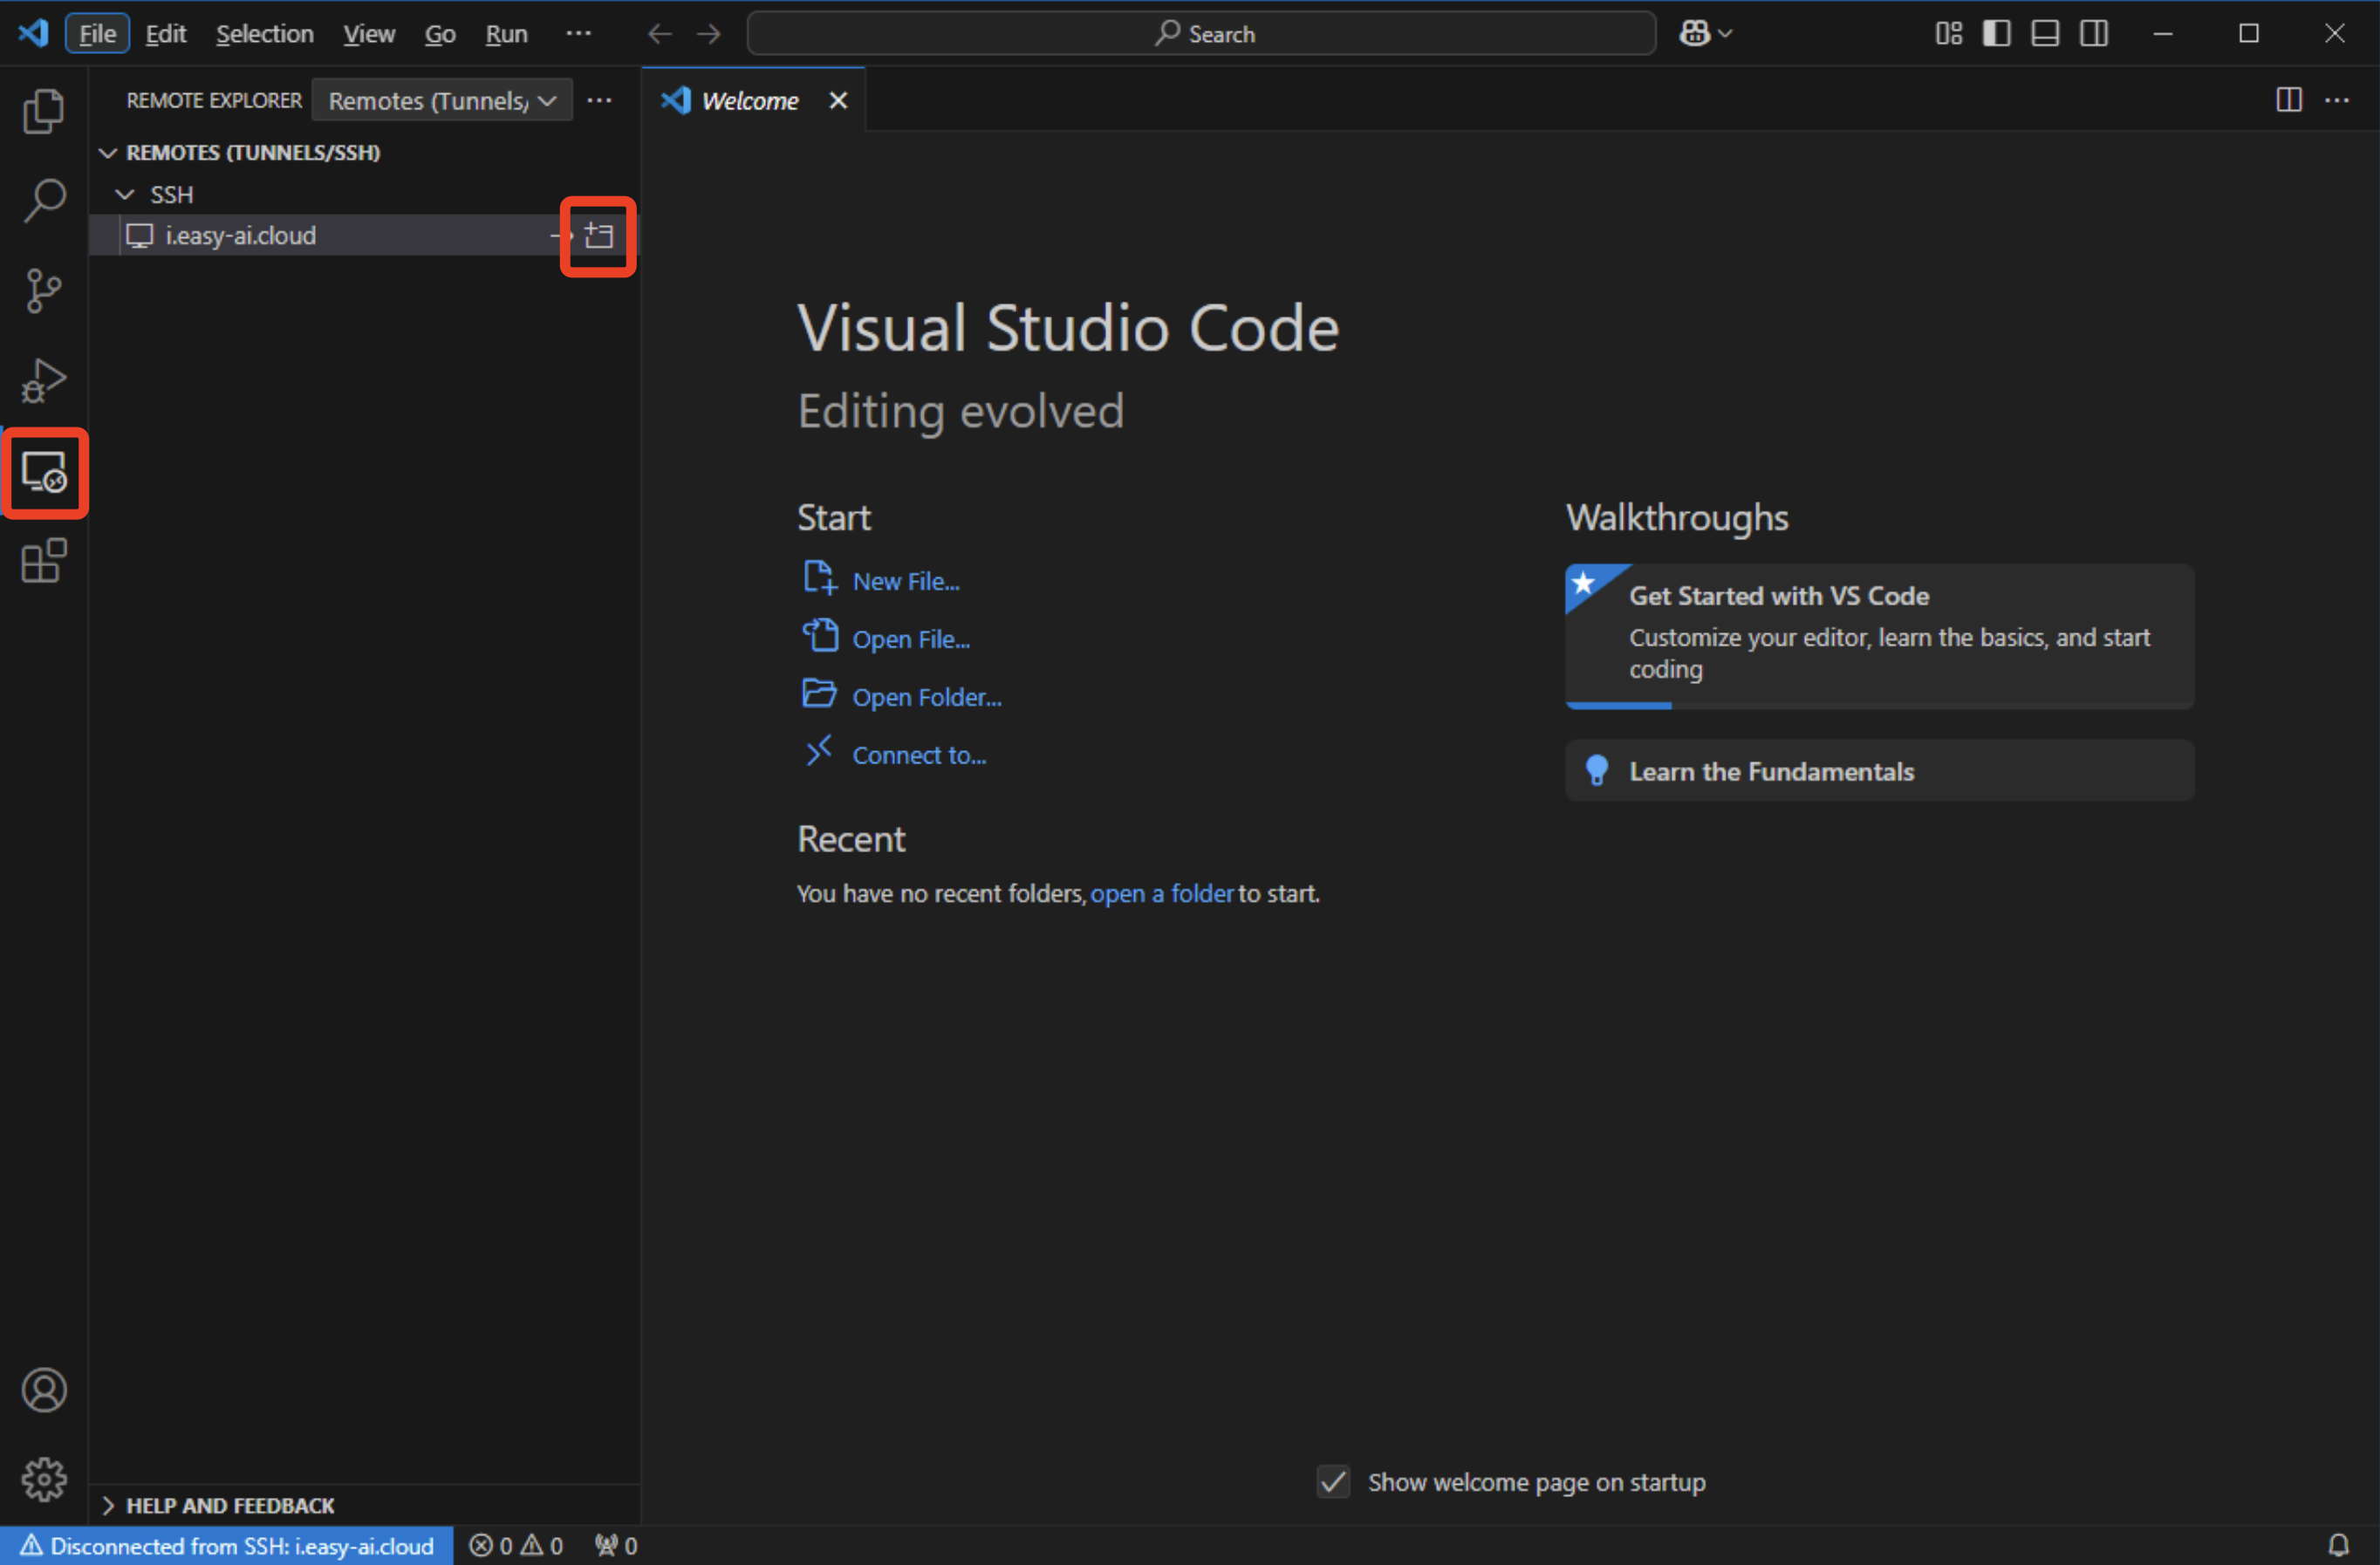The height and width of the screenshot is (1565, 2380).
Task: Open the Selection menu
Action: [x=264, y=34]
